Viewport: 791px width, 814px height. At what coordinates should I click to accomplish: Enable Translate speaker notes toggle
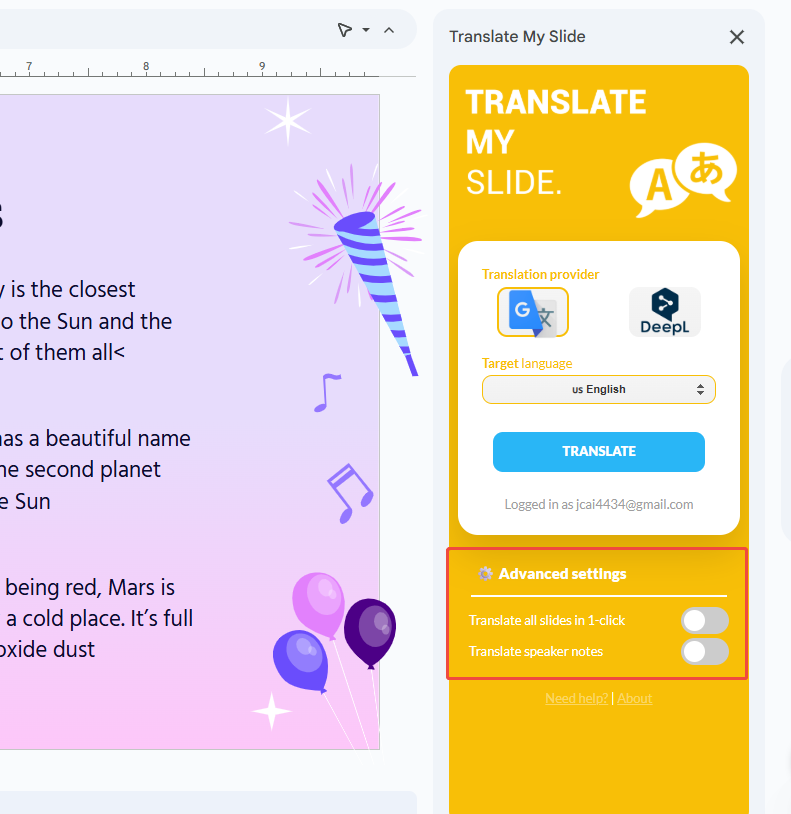point(704,652)
